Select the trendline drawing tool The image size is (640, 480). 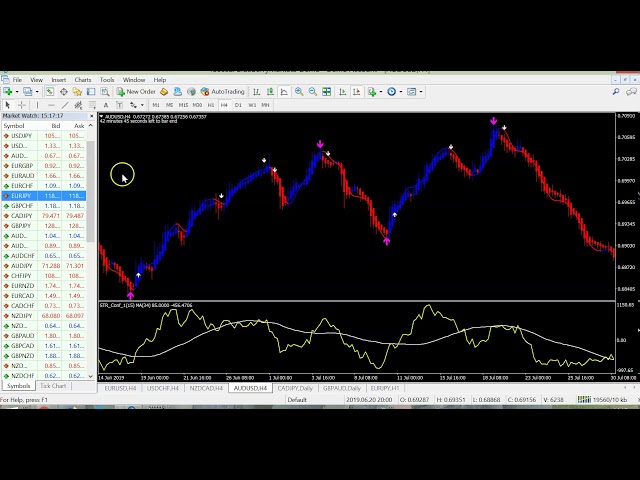click(x=64, y=105)
